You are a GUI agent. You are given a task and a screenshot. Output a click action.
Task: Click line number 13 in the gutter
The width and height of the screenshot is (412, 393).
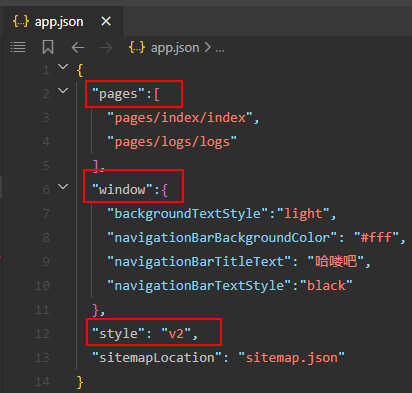coord(42,358)
